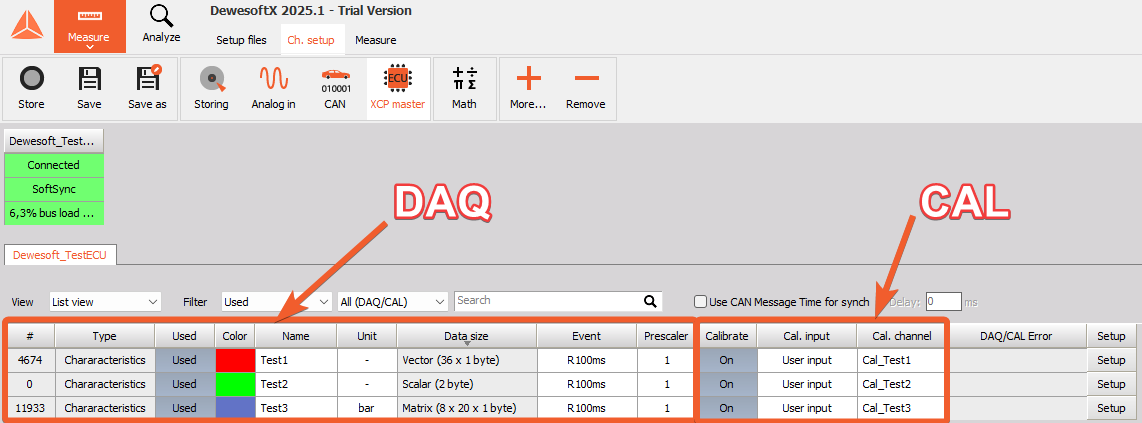This screenshot has width=1142, height=423.
Task: Click the search magnifier icon
Action: tap(650, 301)
